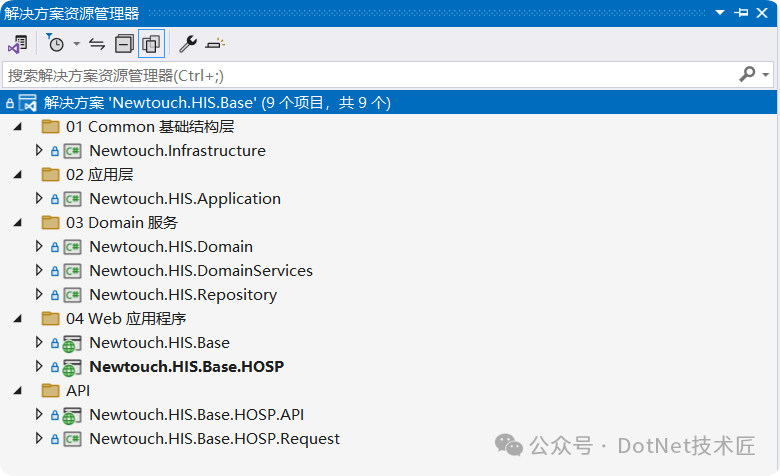Toggle auto-hide pin on solution explorer
The image size is (780, 476).
pyautogui.click(x=741, y=12)
